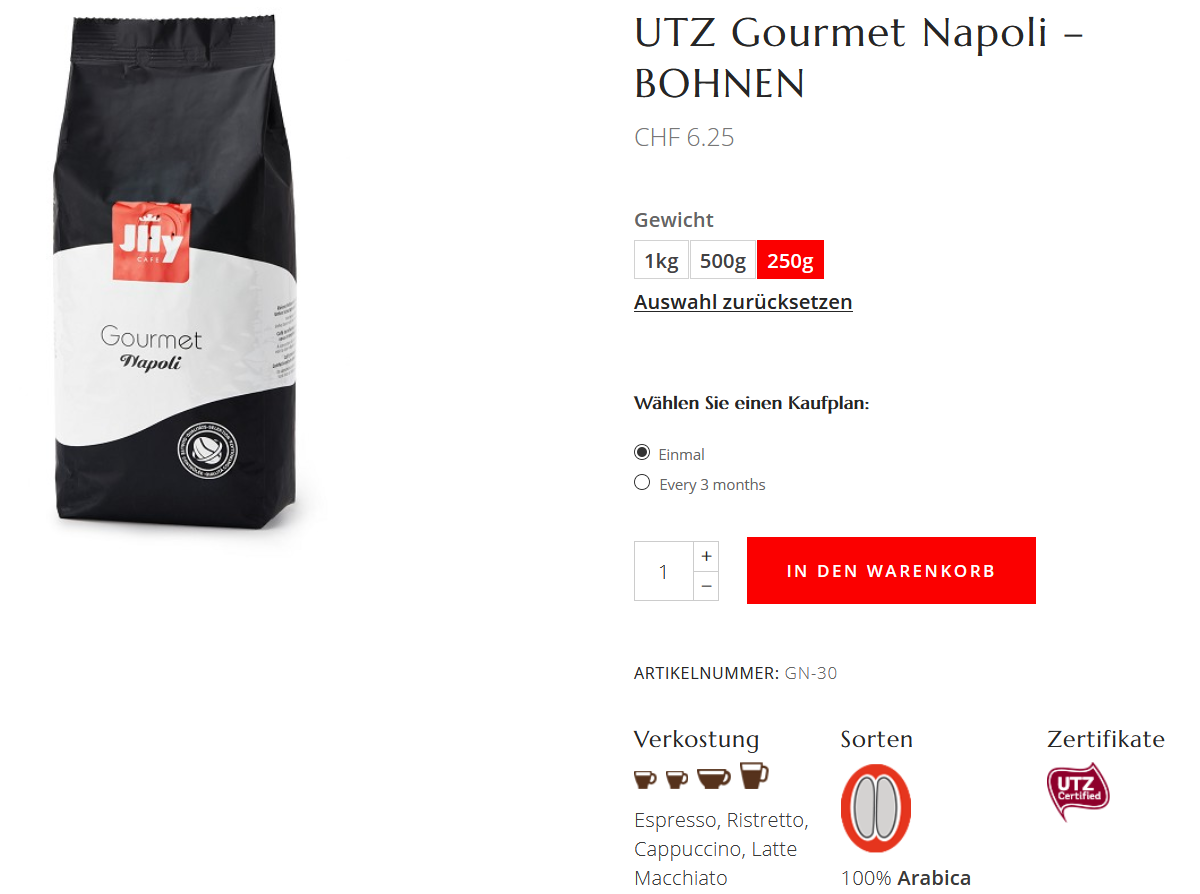
Task: Click the UTZ Gourmet Napoli product title
Action: [859, 58]
